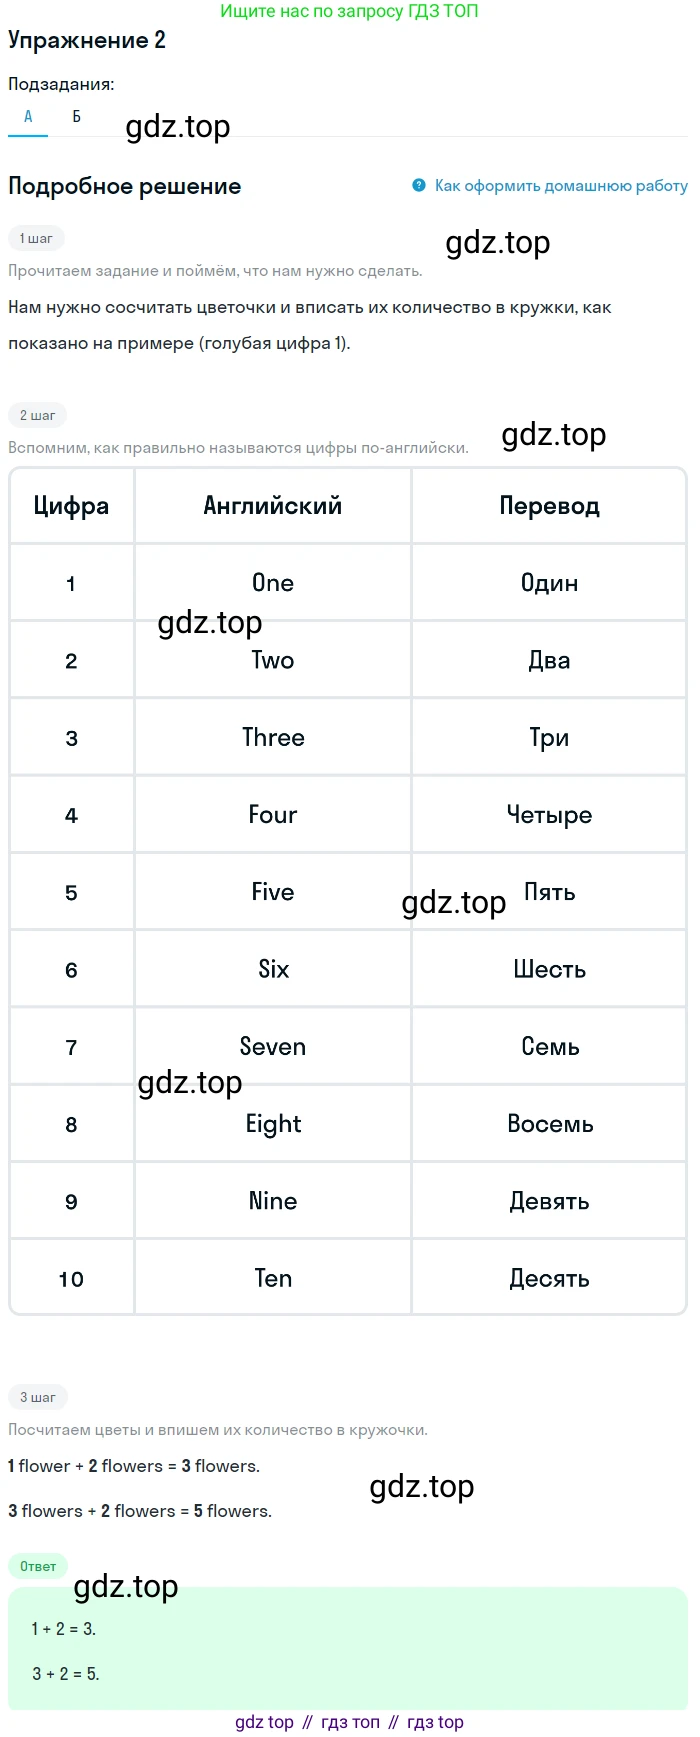This screenshot has width=700, height=1737.
Task: Select subtask tab А
Action: (x=28, y=117)
